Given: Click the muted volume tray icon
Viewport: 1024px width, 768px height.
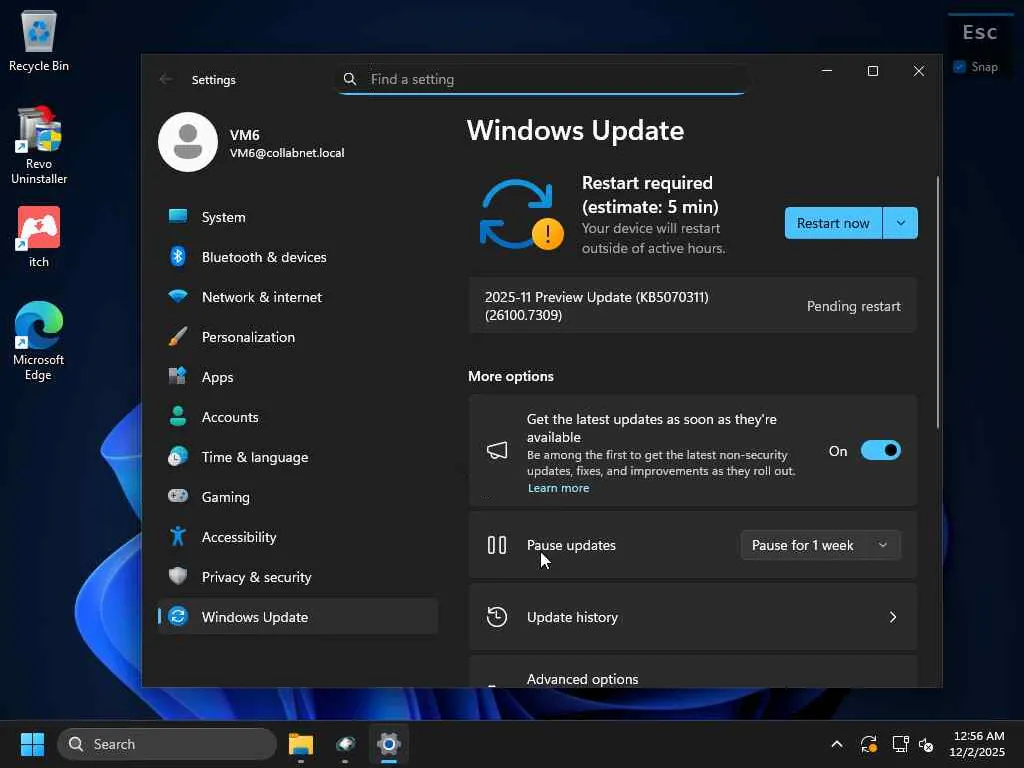Looking at the screenshot, I should pos(926,744).
